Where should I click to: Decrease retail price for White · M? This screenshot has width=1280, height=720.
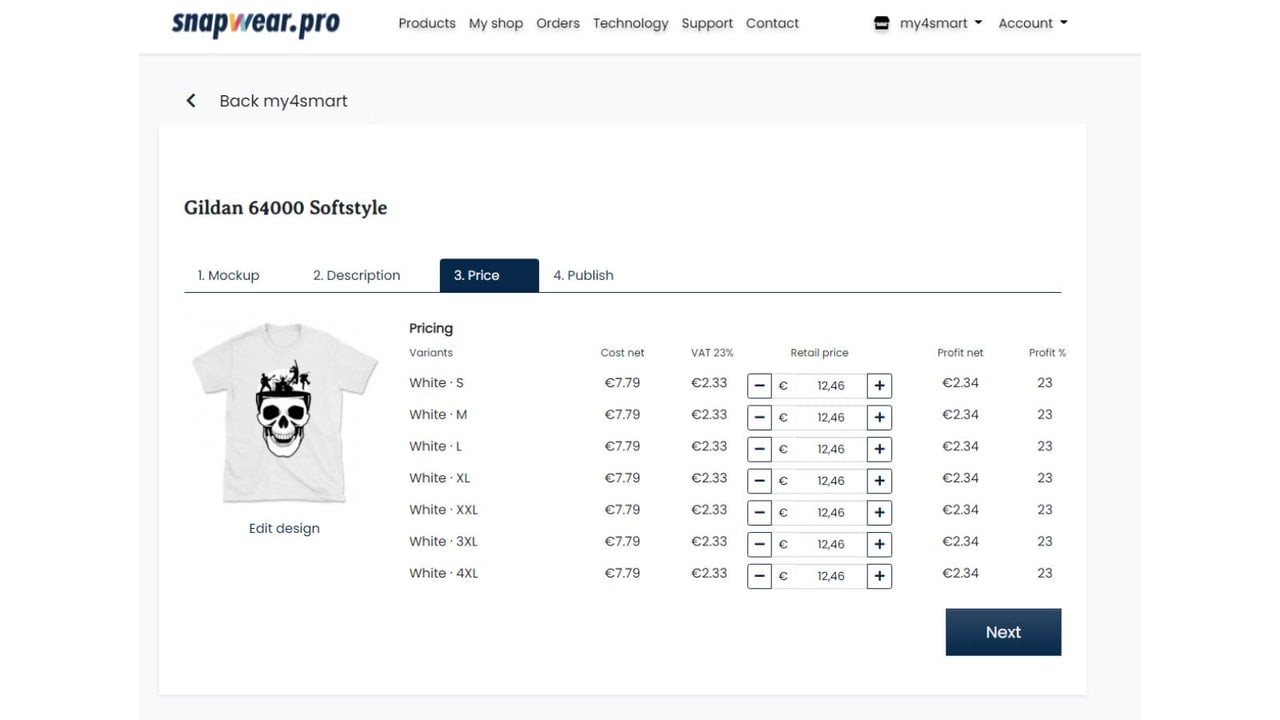tap(760, 418)
